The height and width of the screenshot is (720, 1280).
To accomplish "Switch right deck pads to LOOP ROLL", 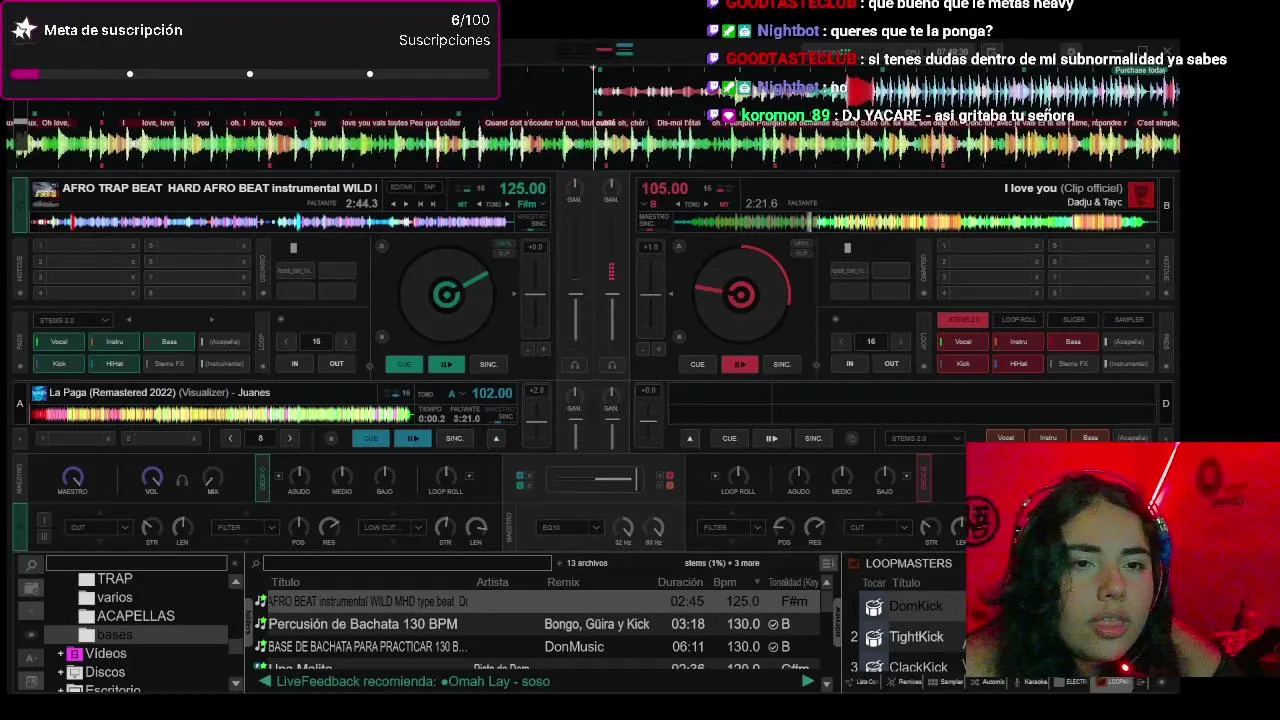I will (1018, 320).
